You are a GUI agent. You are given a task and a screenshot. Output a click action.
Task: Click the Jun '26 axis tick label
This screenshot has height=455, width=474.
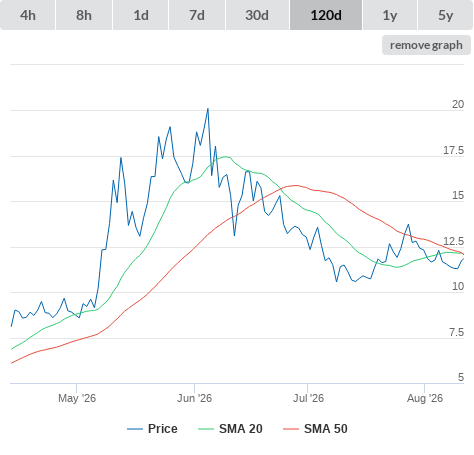pos(194,398)
